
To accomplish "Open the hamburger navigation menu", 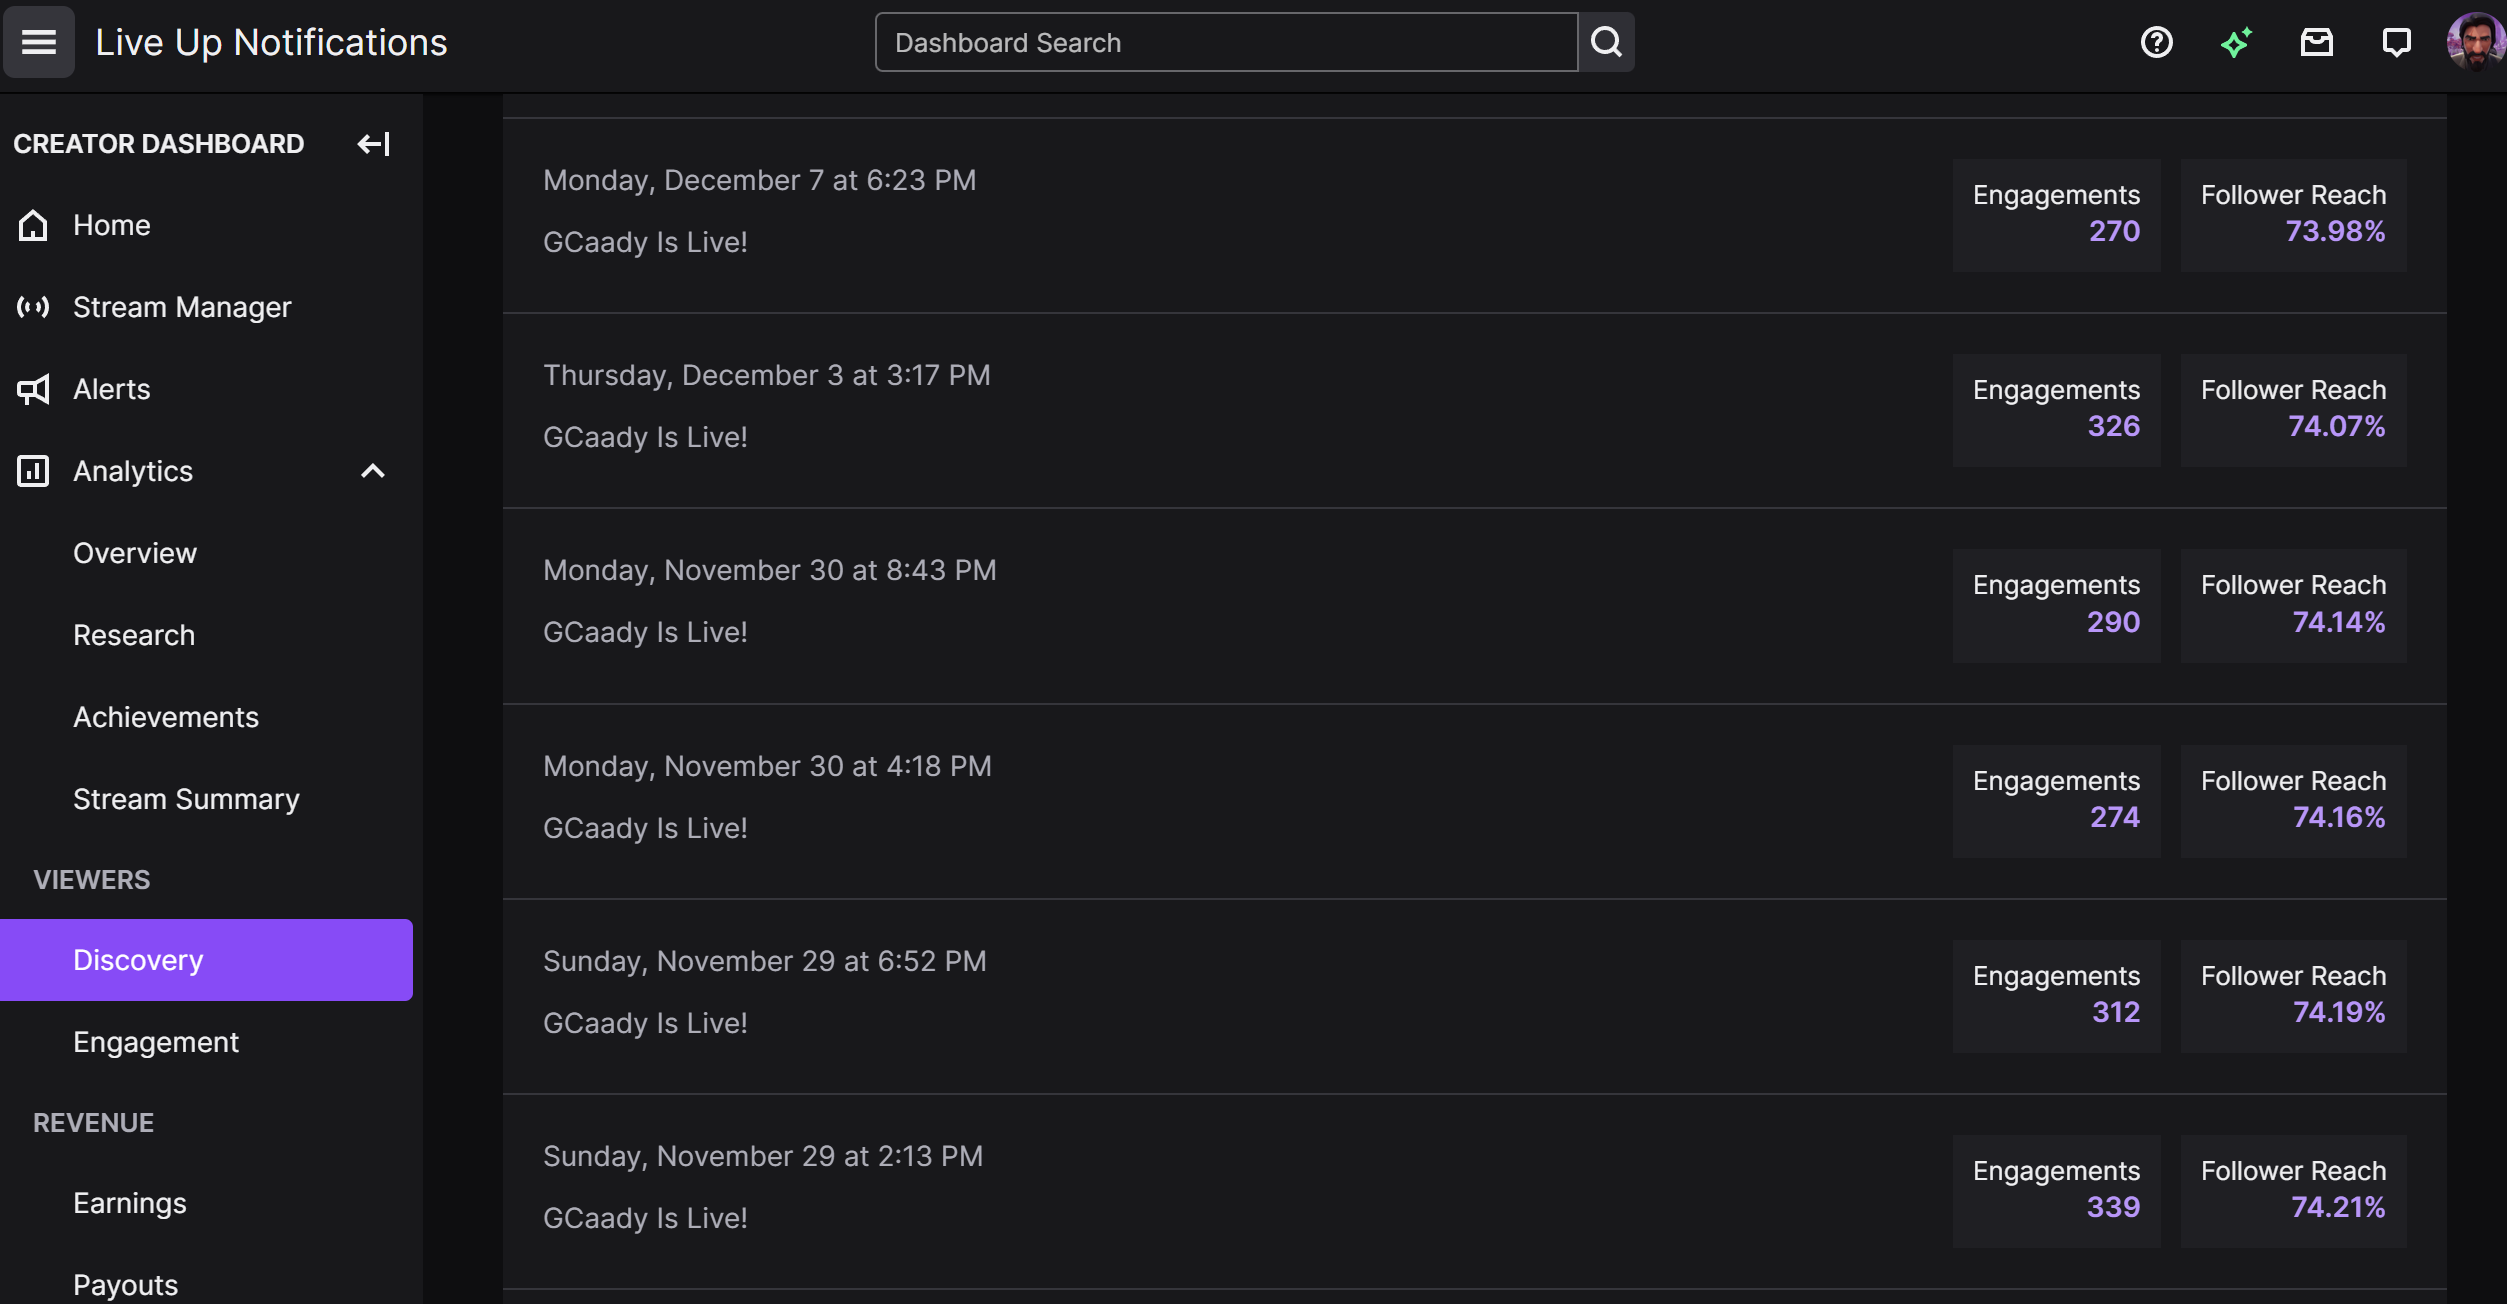I will click(39, 42).
